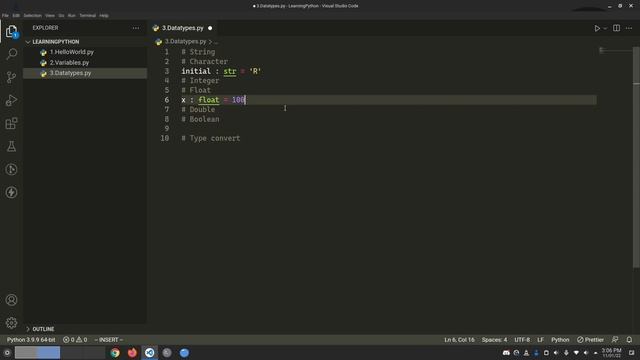Open the taskbar launcher button

7,353
